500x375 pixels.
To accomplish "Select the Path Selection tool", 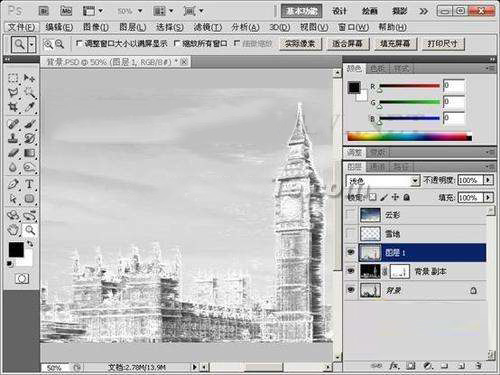I will (x=13, y=198).
